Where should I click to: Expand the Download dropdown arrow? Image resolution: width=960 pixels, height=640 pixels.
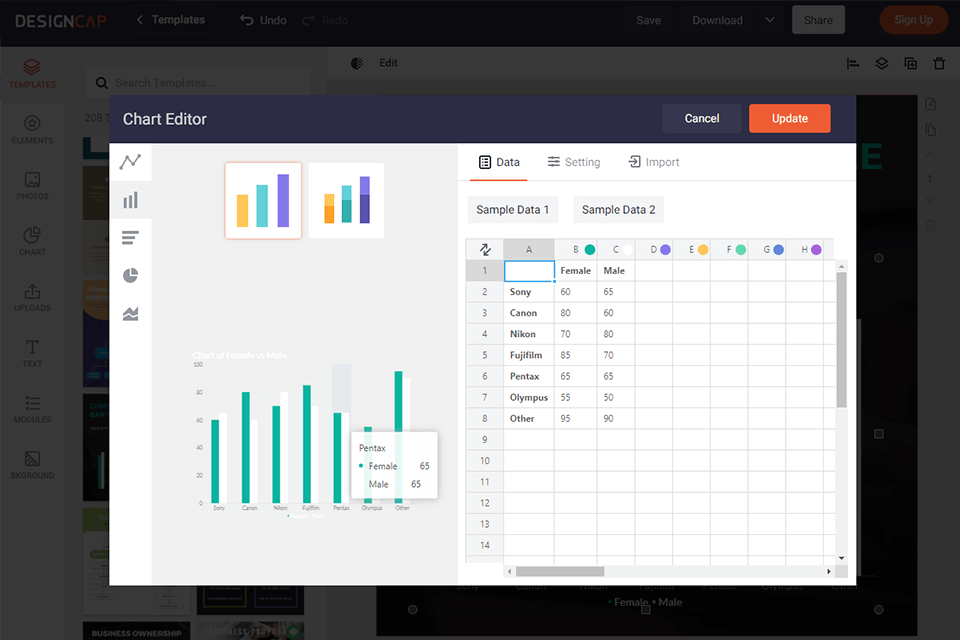pyautogui.click(x=770, y=20)
